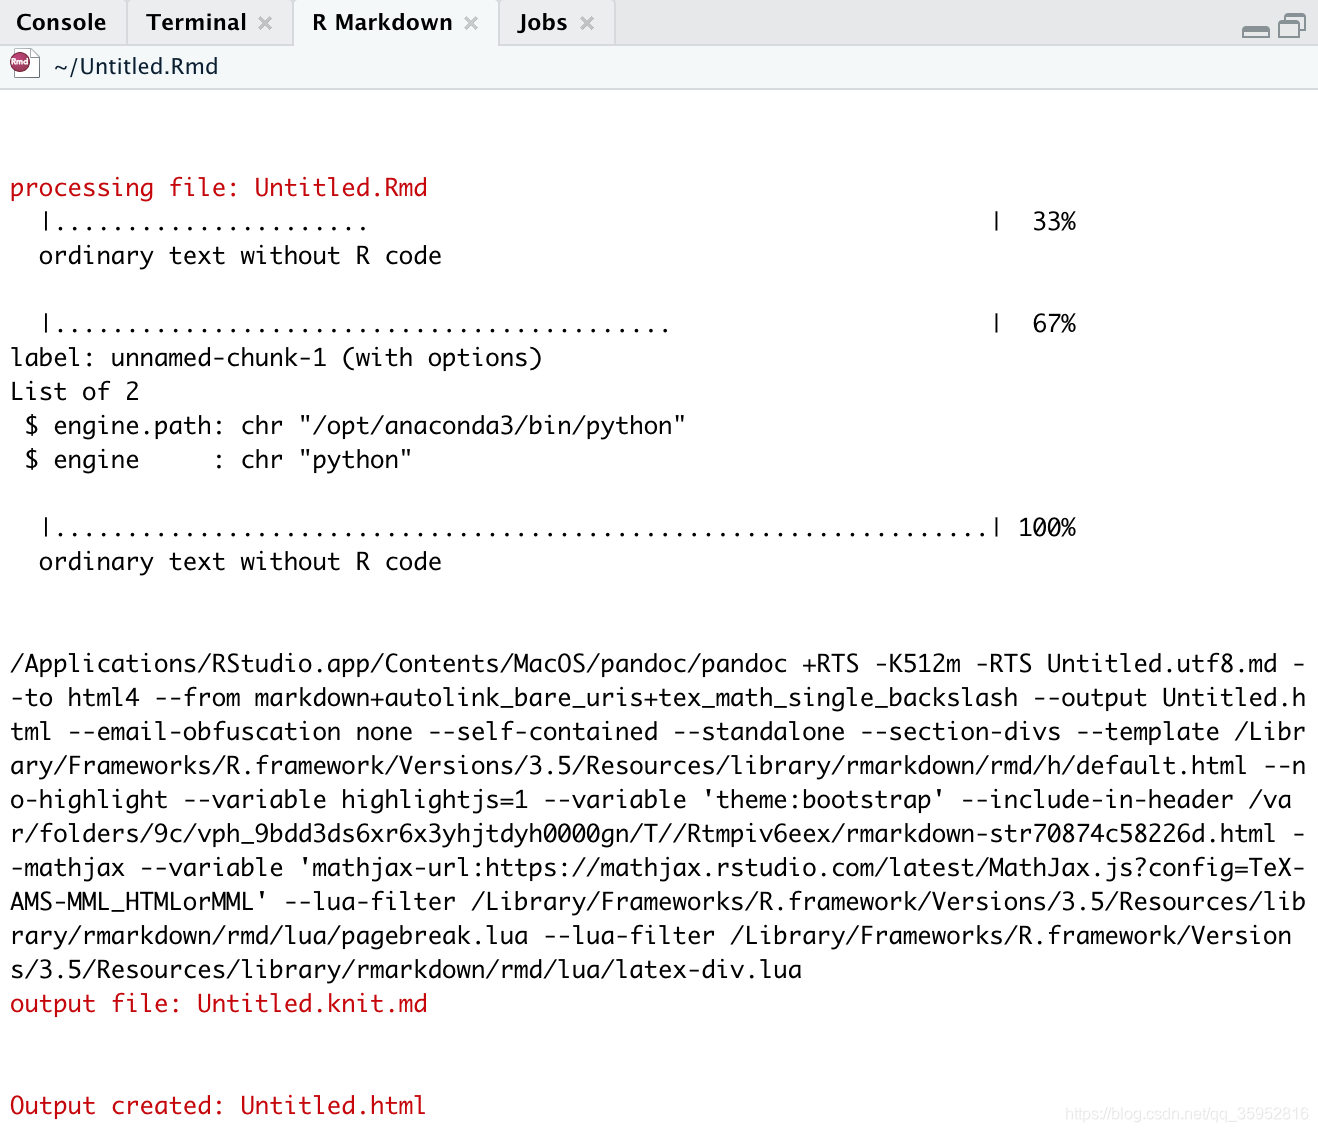Select the output file: Untitled.knit.md line
Viewport: 1318px width, 1132px height.
pyautogui.click(x=217, y=1003)
